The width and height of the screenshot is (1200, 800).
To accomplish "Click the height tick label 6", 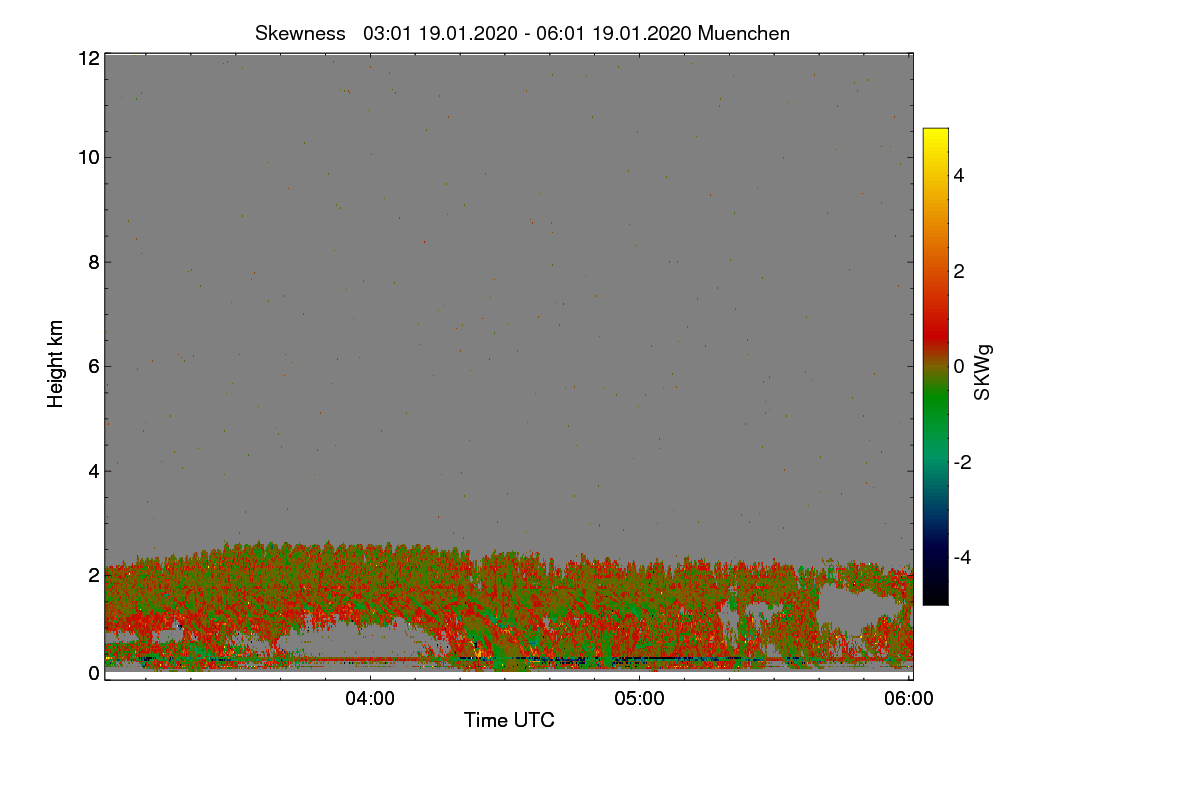I will click(93, 366).
